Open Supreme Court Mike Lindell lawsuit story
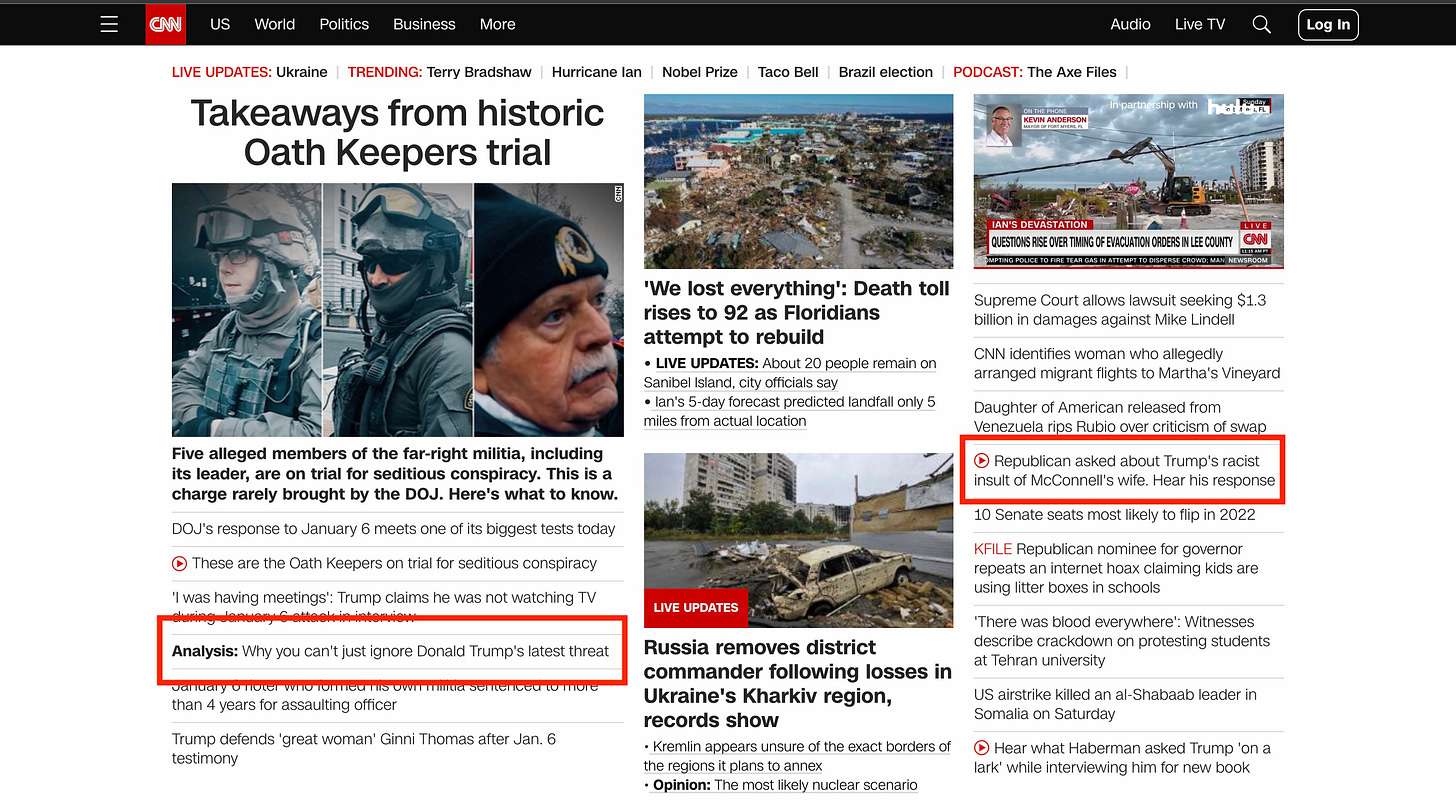This screenshot has height=802, width=1456. pyautogui.click(x=1120, y=310)
